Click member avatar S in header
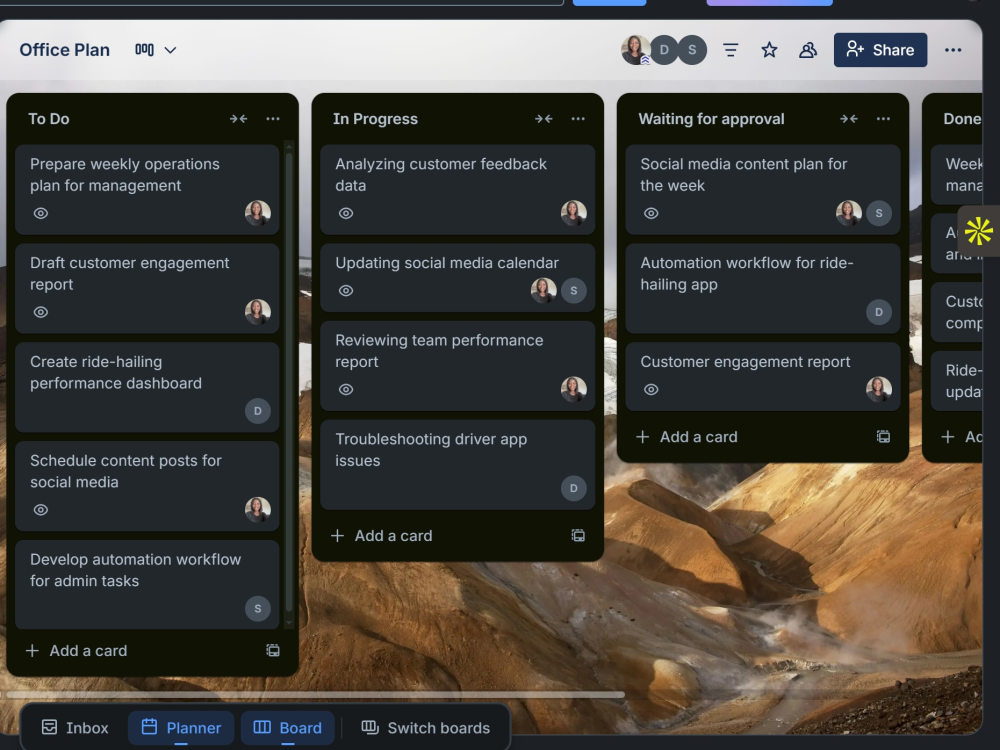 [x=692, y=50]
